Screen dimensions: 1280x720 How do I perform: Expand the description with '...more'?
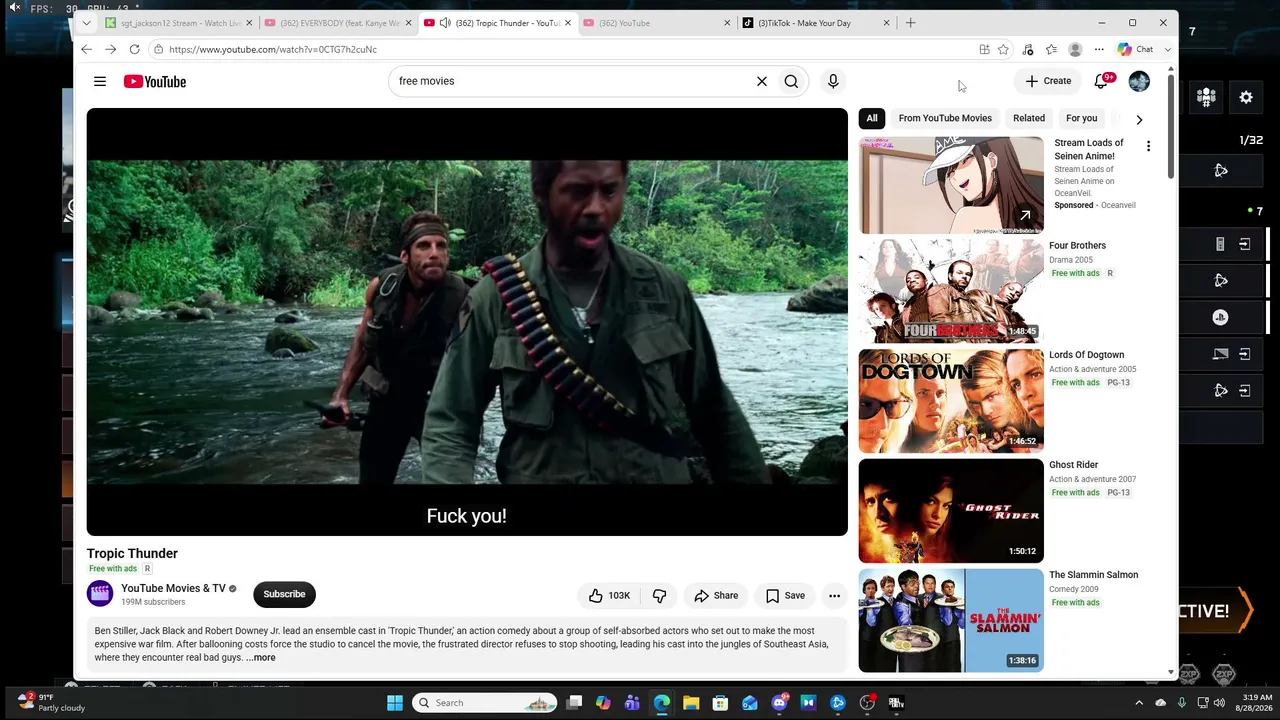[261, 658]
